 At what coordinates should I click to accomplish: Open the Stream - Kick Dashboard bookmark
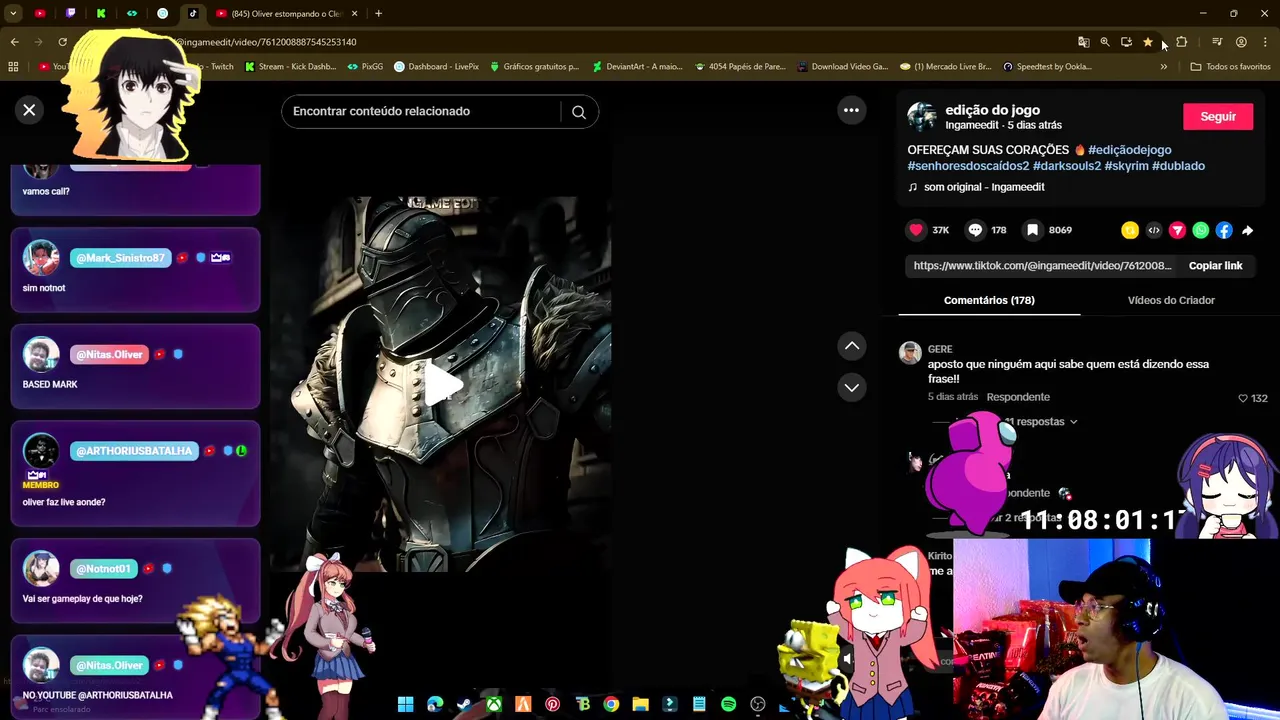point(290,67)
